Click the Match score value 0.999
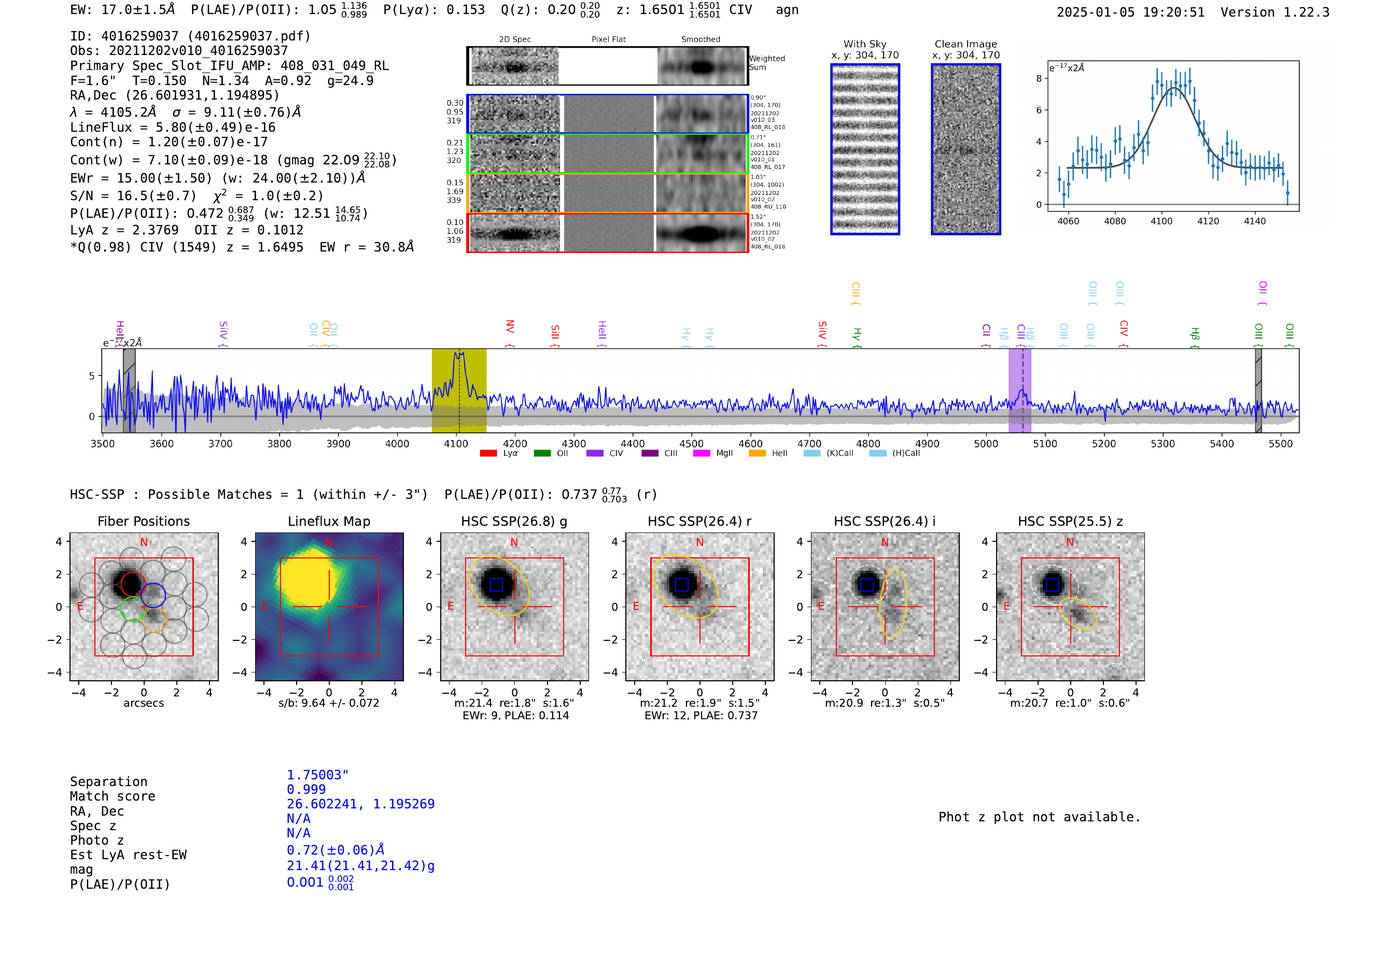The width and height of the screenshot is (1400, 953). [x=306, y=790]
